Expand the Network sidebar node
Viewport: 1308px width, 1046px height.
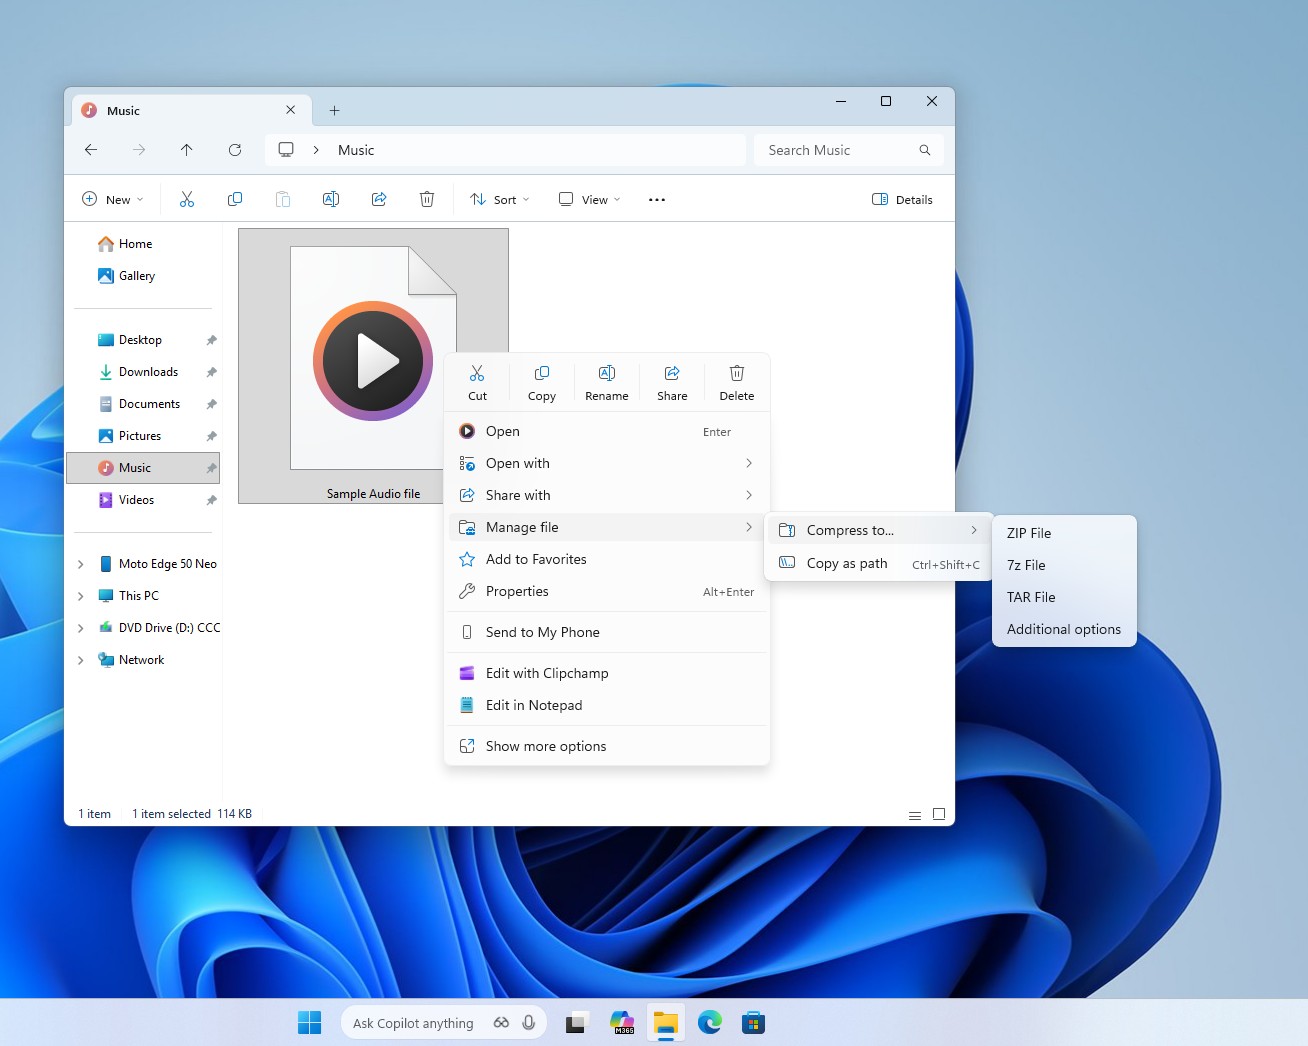click(x=80, y=659)
